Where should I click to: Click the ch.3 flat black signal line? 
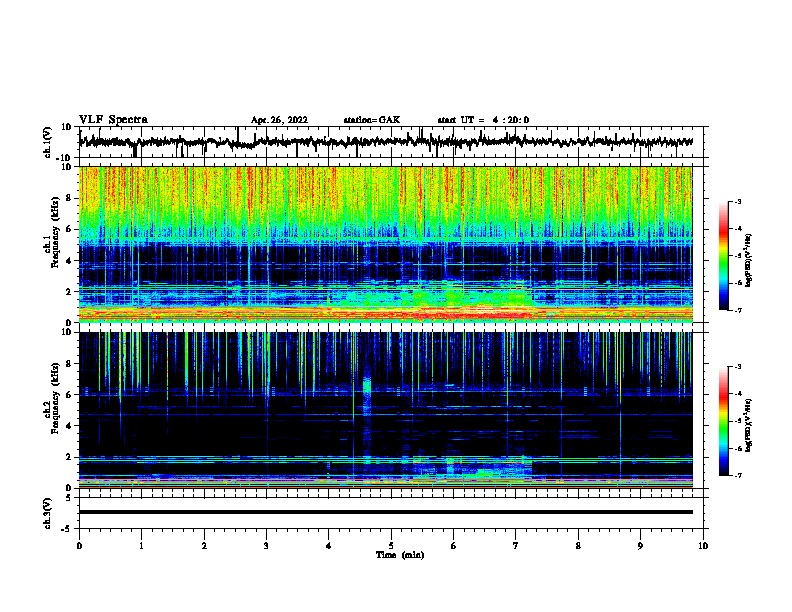point(385,512)
